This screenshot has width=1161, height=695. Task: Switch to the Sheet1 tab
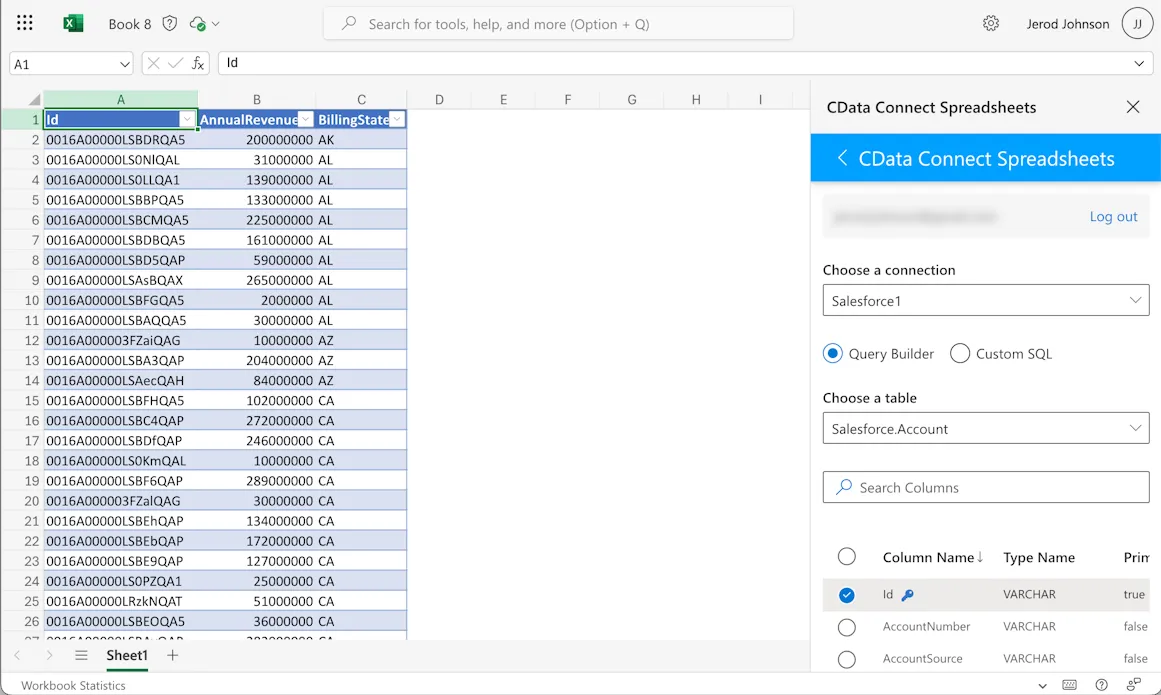[x=126, y=655]
